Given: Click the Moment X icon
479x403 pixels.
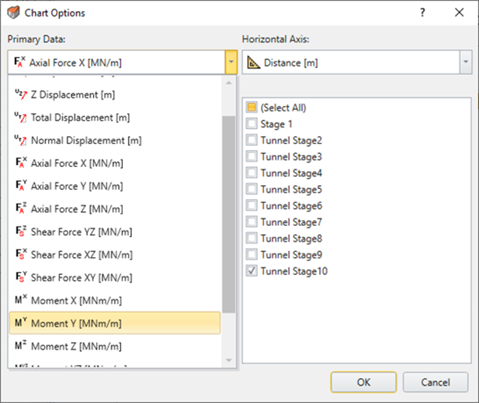Looking at the screenshot, I should click(21, 300).
